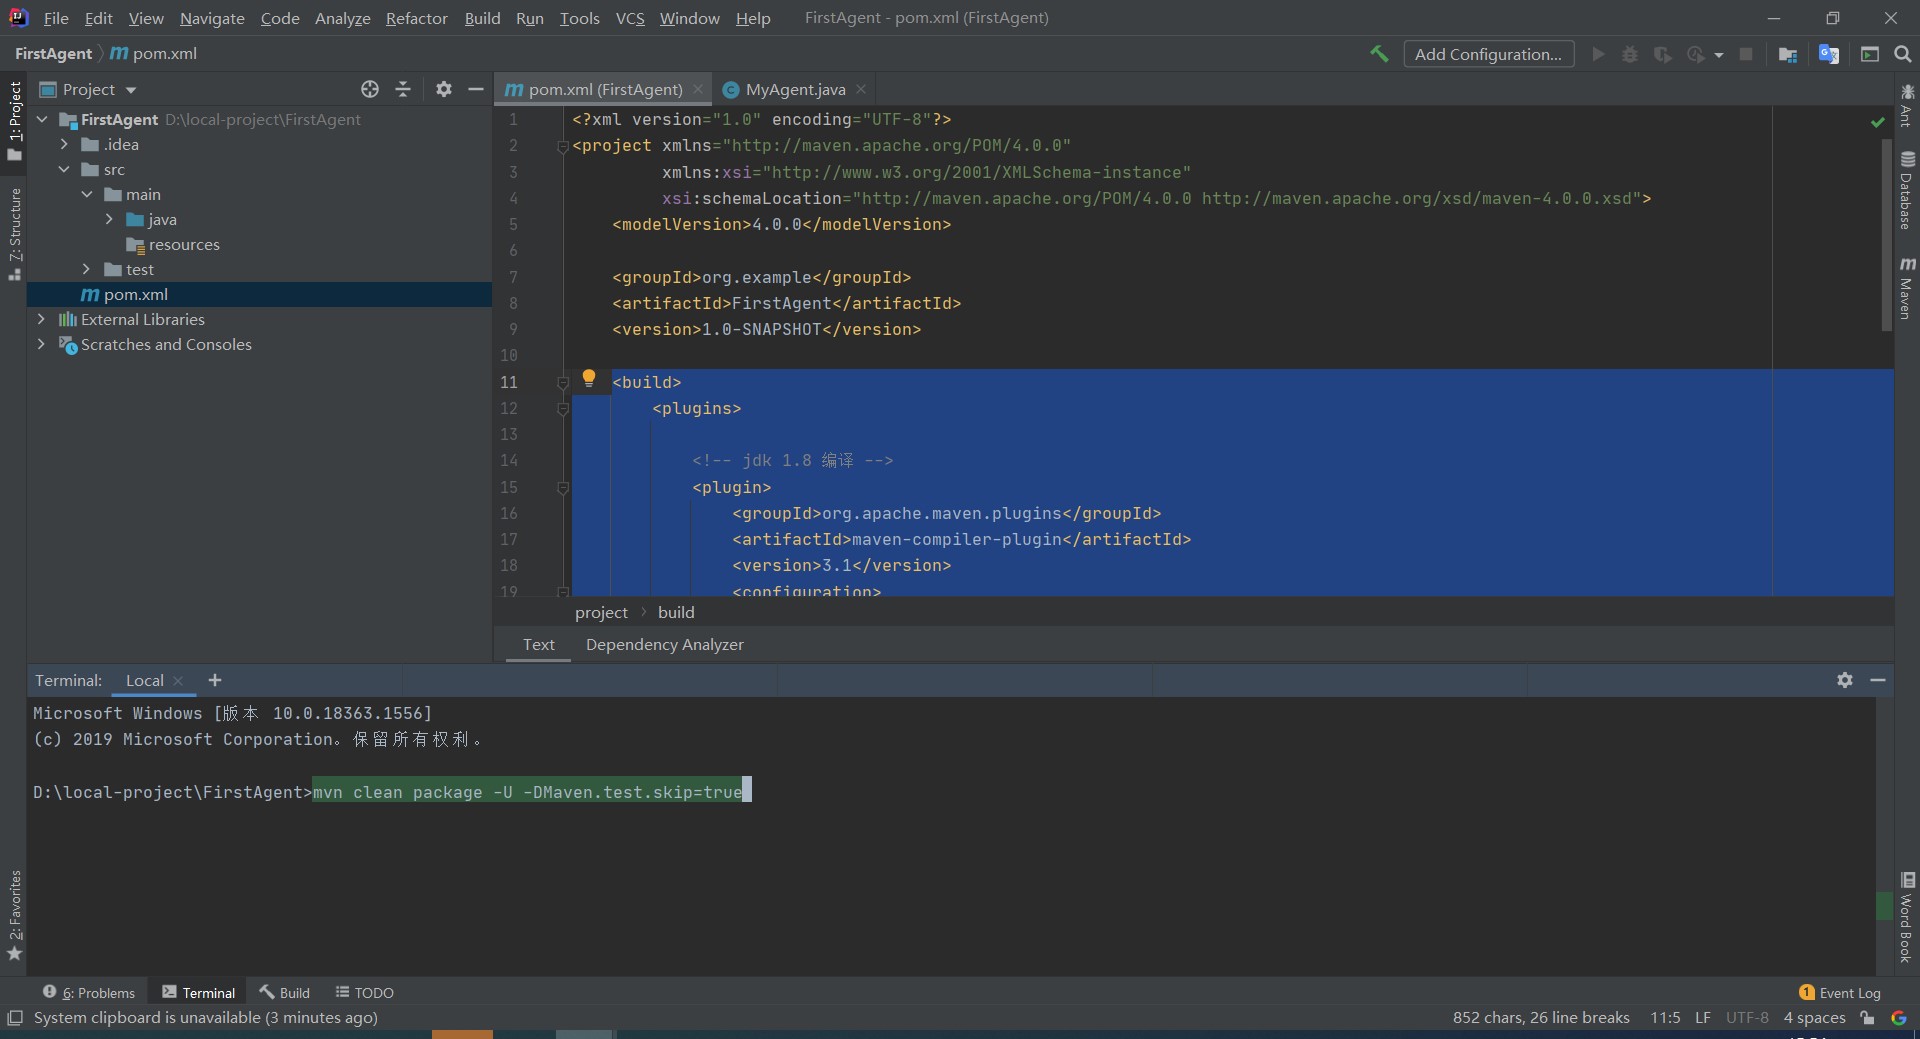This screenshot has width=1920, height=1039.
Task: Collapse the src folder
Action: click(x=64, y=169)
